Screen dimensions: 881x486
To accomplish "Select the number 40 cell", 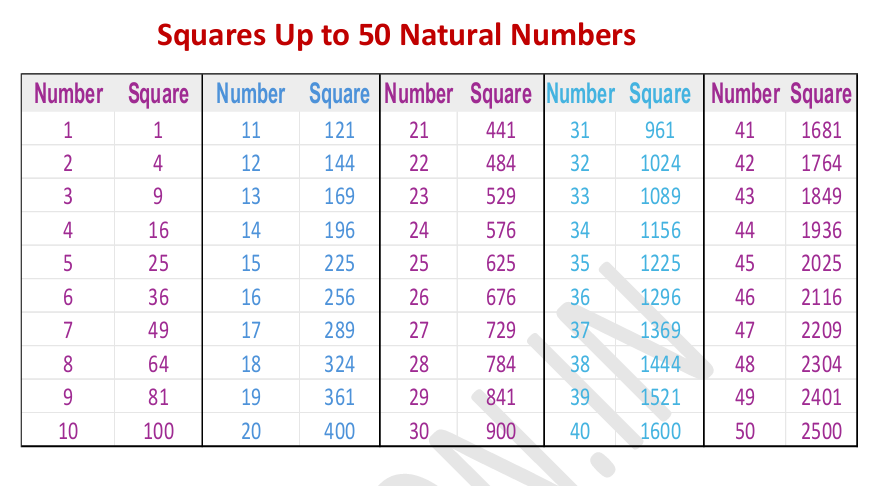I will pos(580,431).
